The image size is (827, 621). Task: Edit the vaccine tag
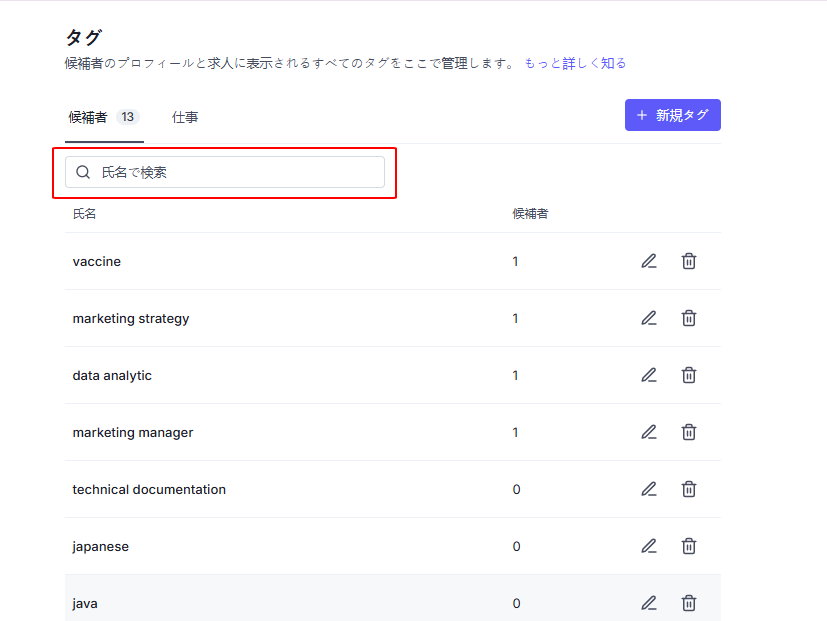coord(649,261)
